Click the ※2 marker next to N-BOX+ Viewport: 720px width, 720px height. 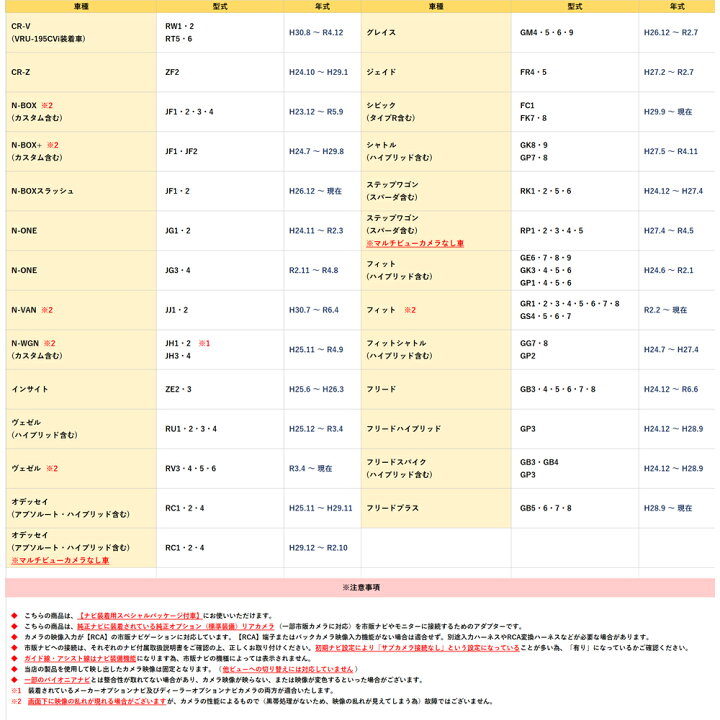[53, 145]
